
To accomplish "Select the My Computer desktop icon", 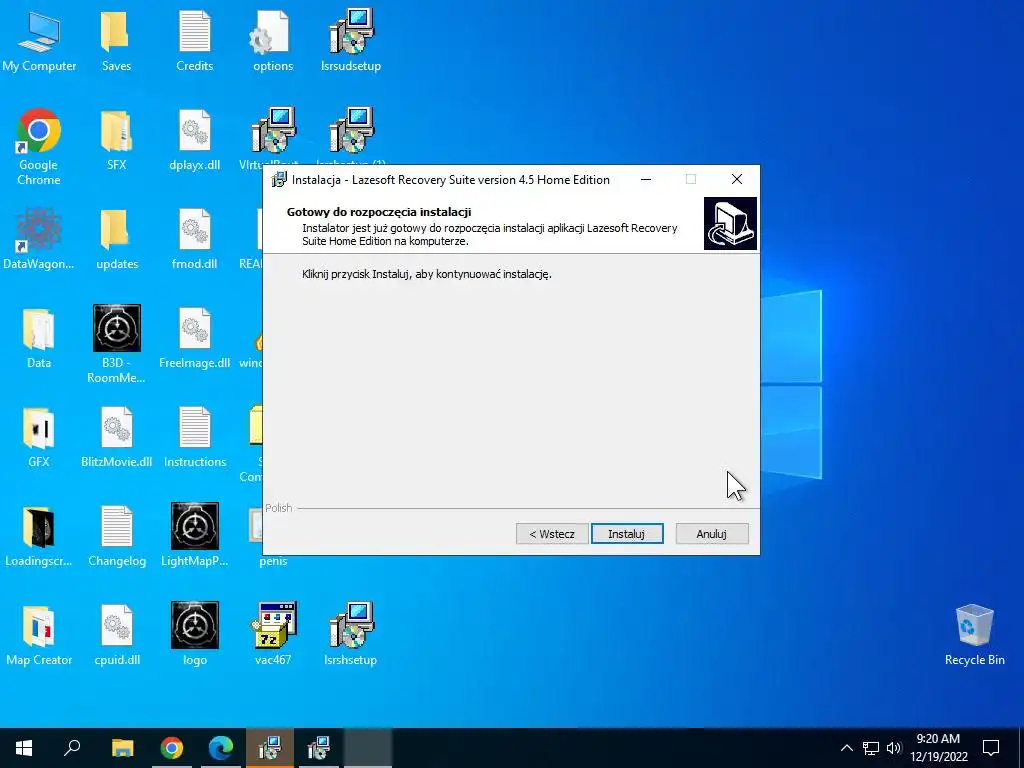I will click(x=39, y=42).
